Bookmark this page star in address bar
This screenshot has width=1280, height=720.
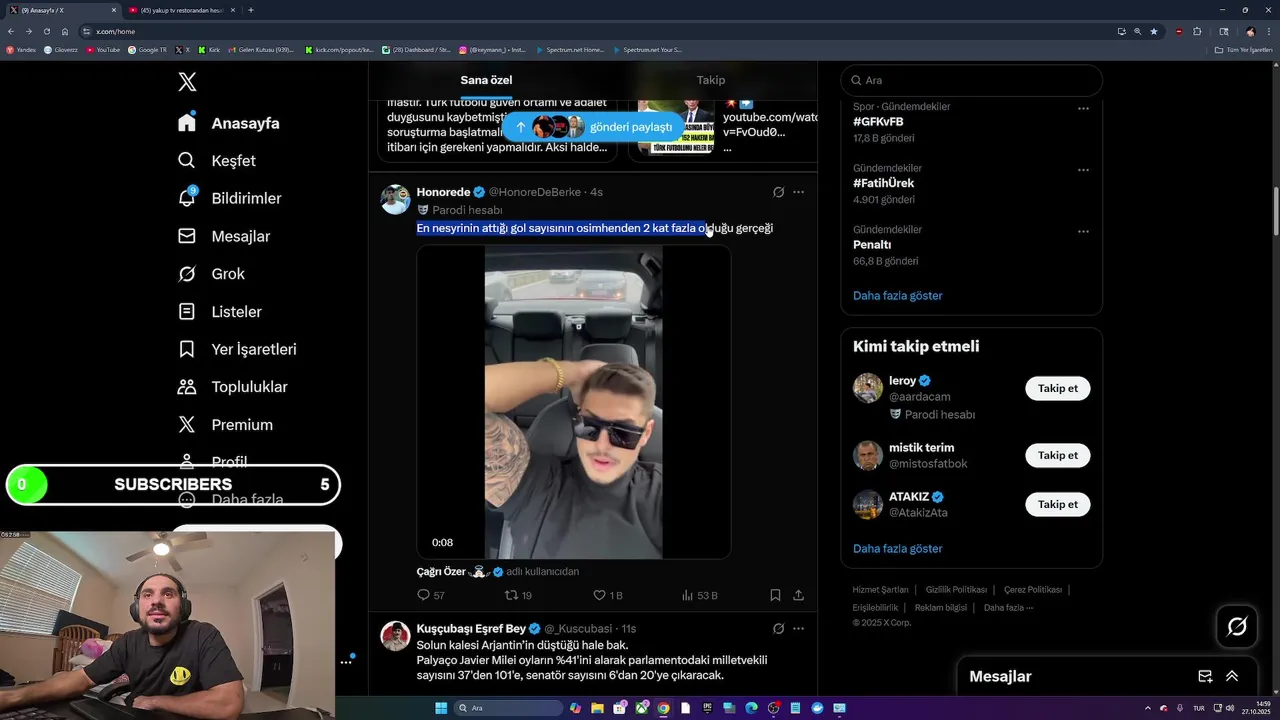[x=1154, y=31]
